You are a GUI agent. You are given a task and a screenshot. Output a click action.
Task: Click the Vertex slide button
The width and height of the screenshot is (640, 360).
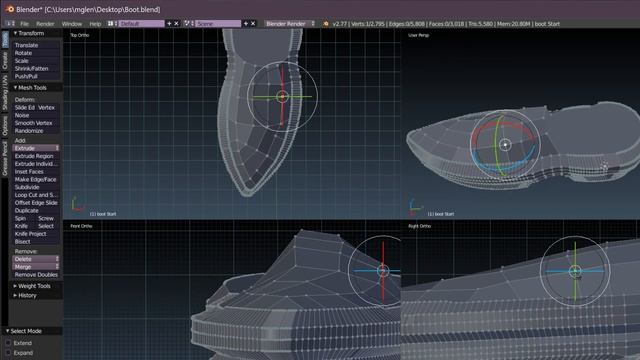(48, 107)
